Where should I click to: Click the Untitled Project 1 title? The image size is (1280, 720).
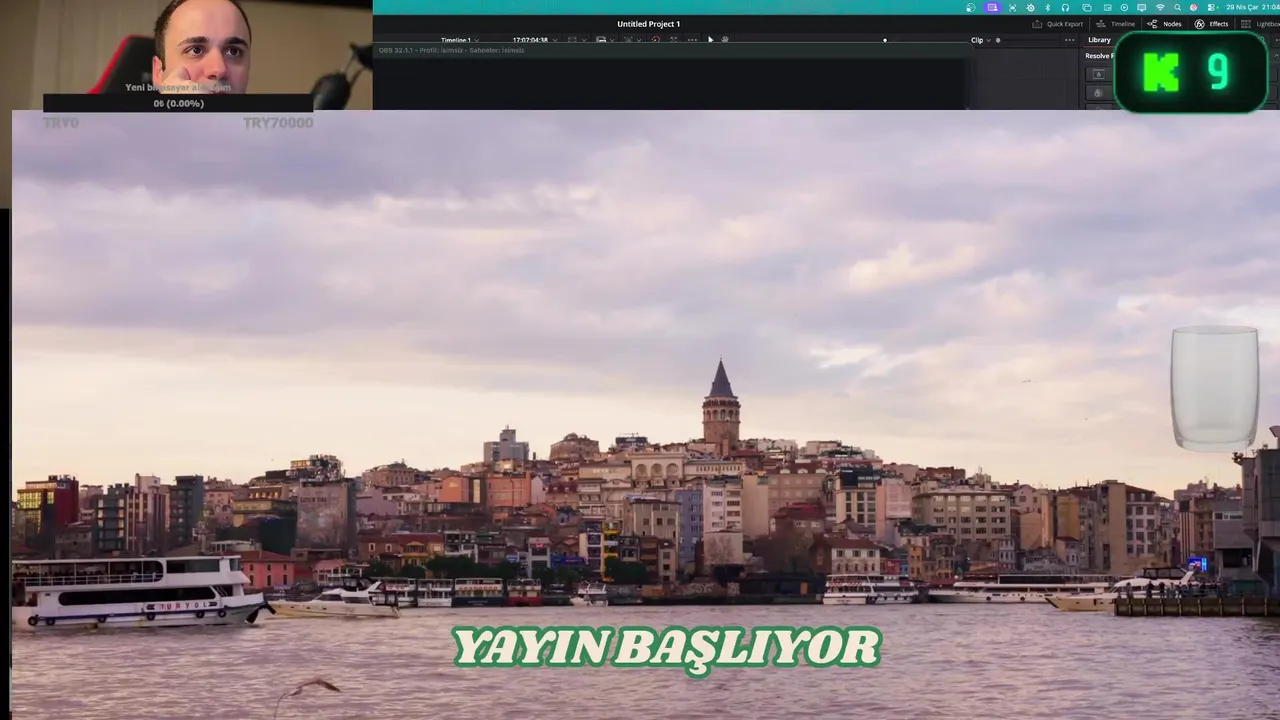click(x=648, y=24)
